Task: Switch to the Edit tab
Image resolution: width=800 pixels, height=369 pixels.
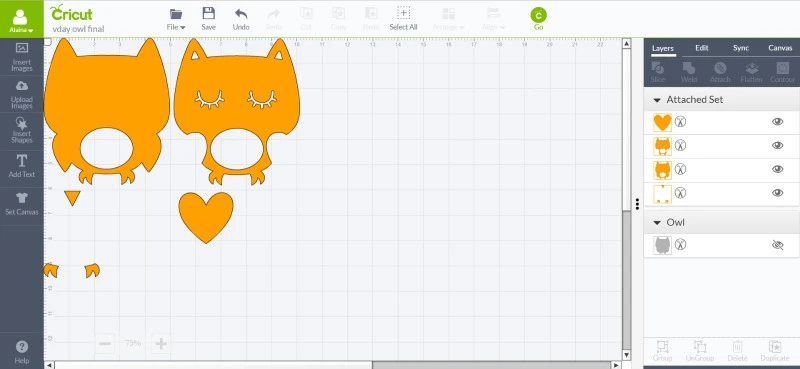Action: click(x=702, y=48)
